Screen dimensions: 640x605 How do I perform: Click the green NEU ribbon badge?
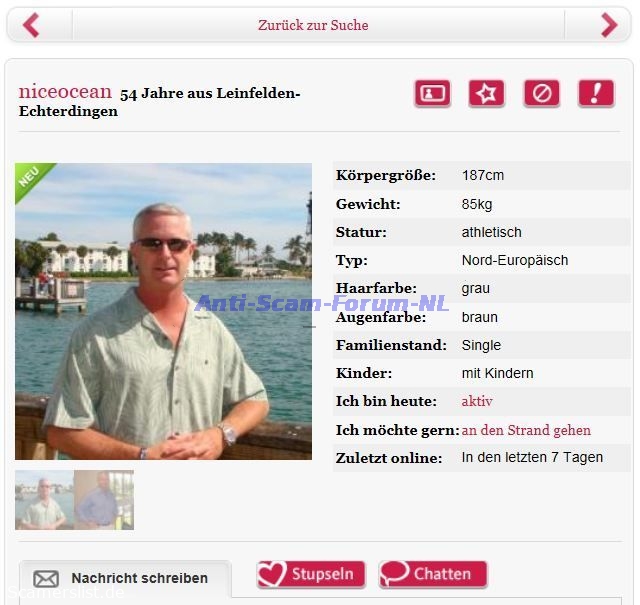coord(31,179)
